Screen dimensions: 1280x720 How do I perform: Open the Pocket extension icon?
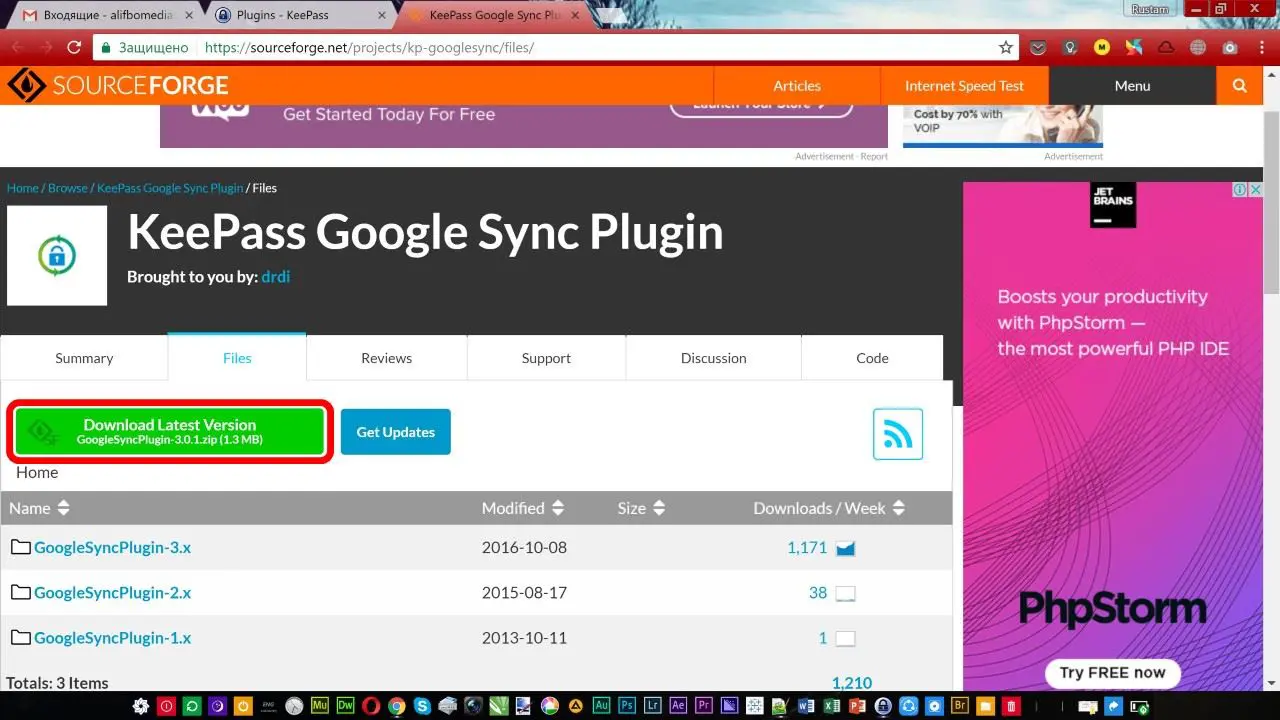(1040, 47)
